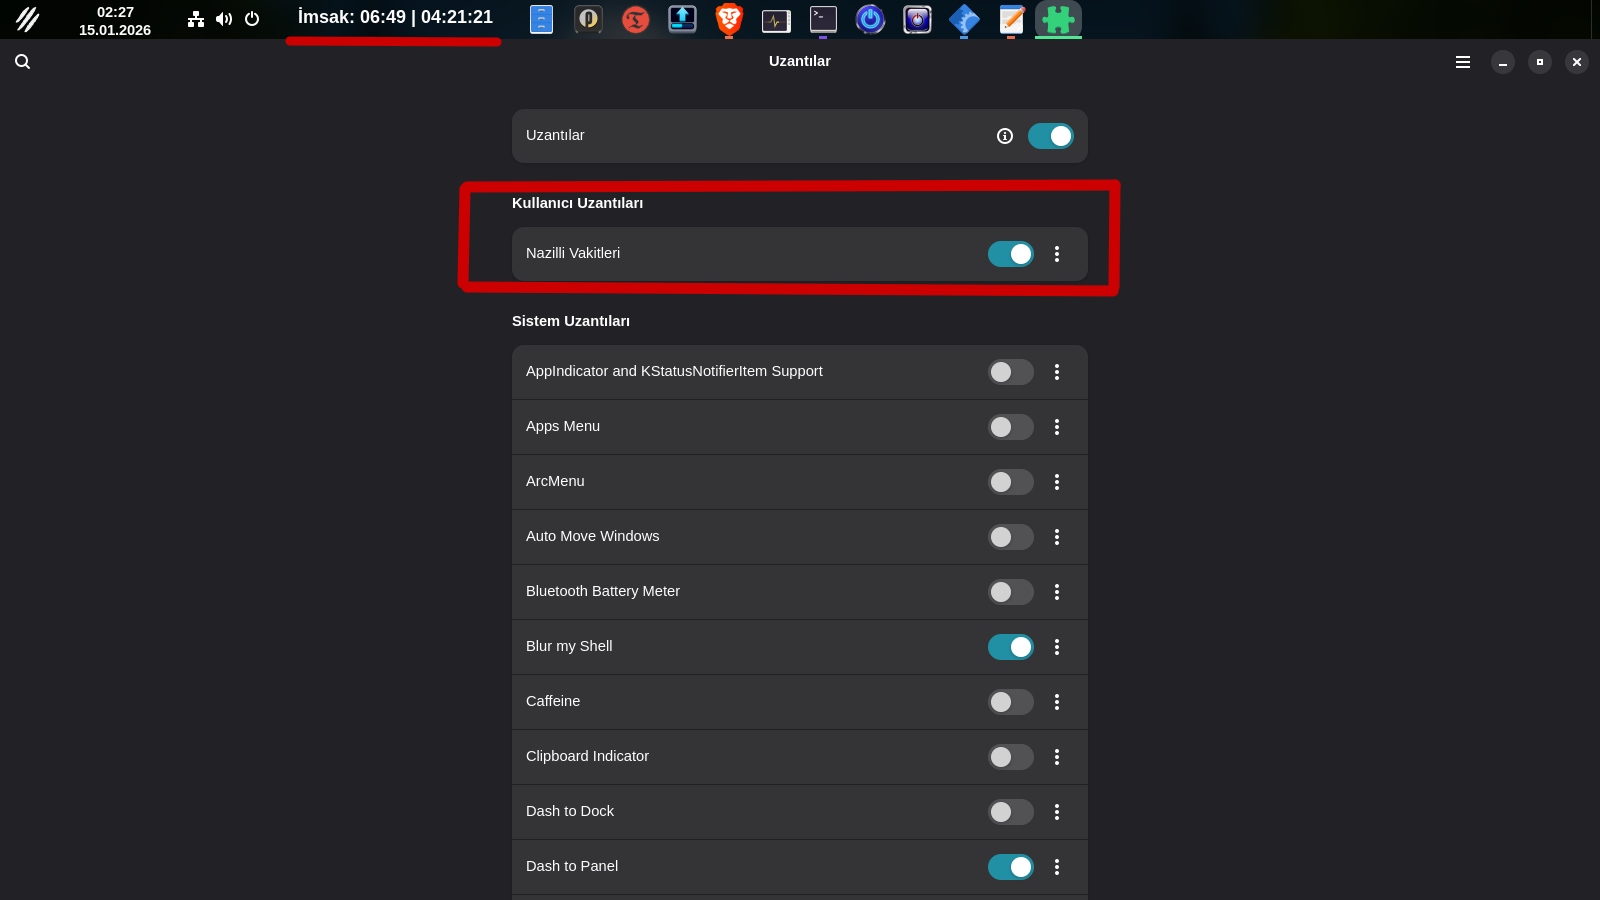1600x900 pixels.
Task: Enable the Caffeine extension
Action: [x=1010, y=702]
